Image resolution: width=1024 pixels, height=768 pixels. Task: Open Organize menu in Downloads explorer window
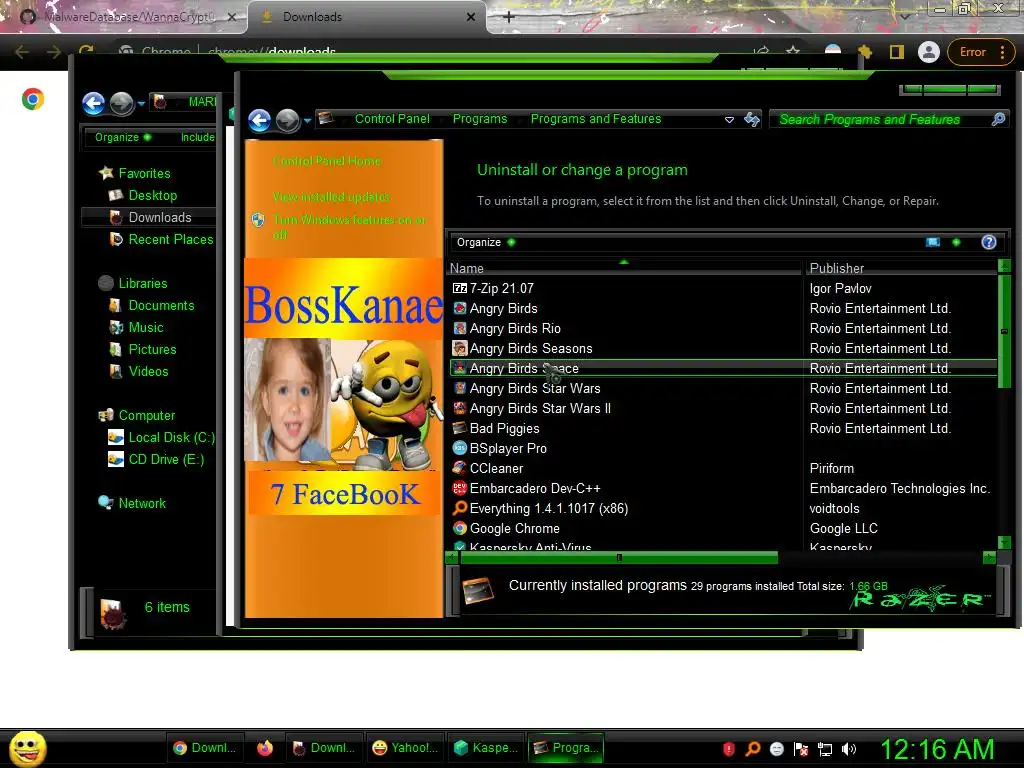pos(123,137)
